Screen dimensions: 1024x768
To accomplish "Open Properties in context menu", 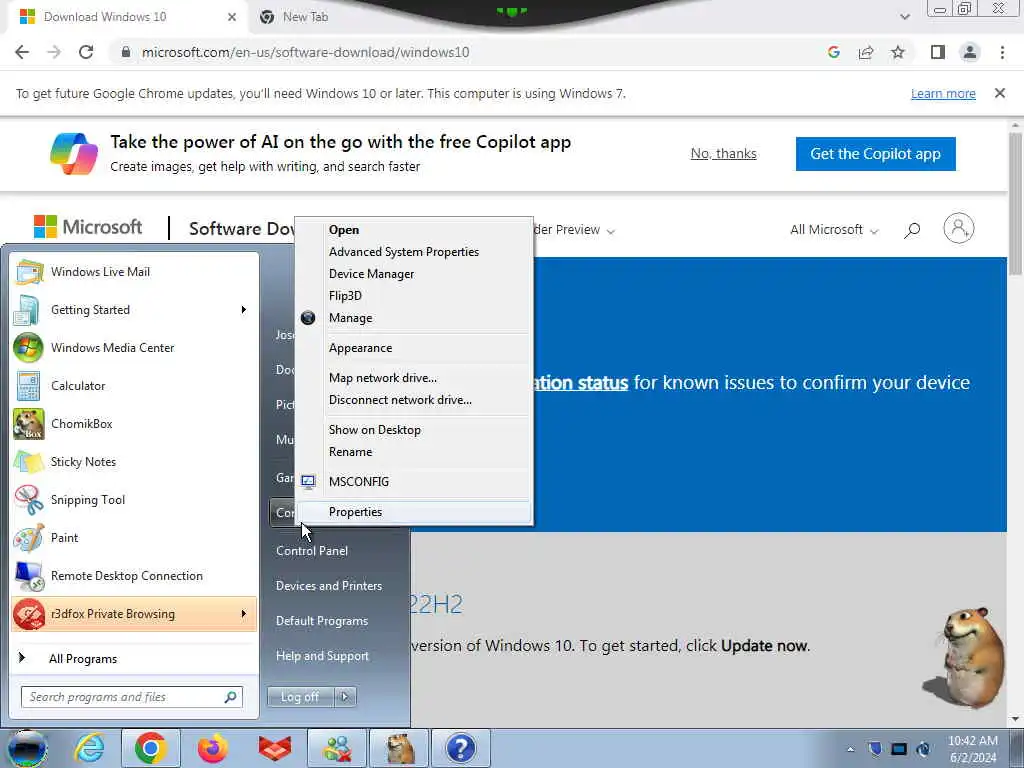I will pos(414,512).
